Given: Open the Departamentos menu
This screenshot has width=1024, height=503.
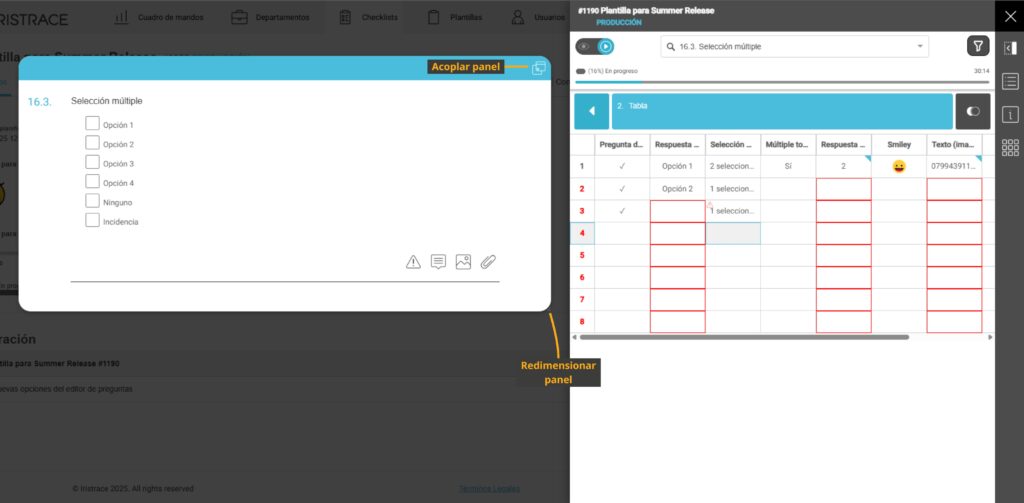Looking at the screenshot, I should point(269,17).
